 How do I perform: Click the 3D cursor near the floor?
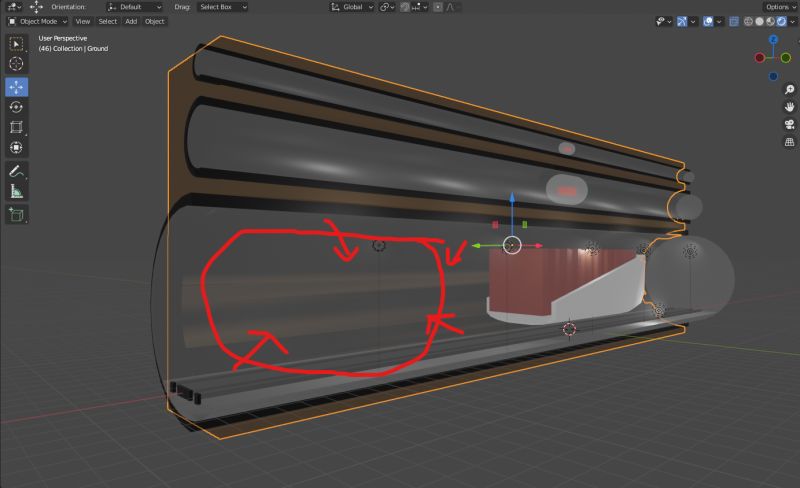pos(569,329)
